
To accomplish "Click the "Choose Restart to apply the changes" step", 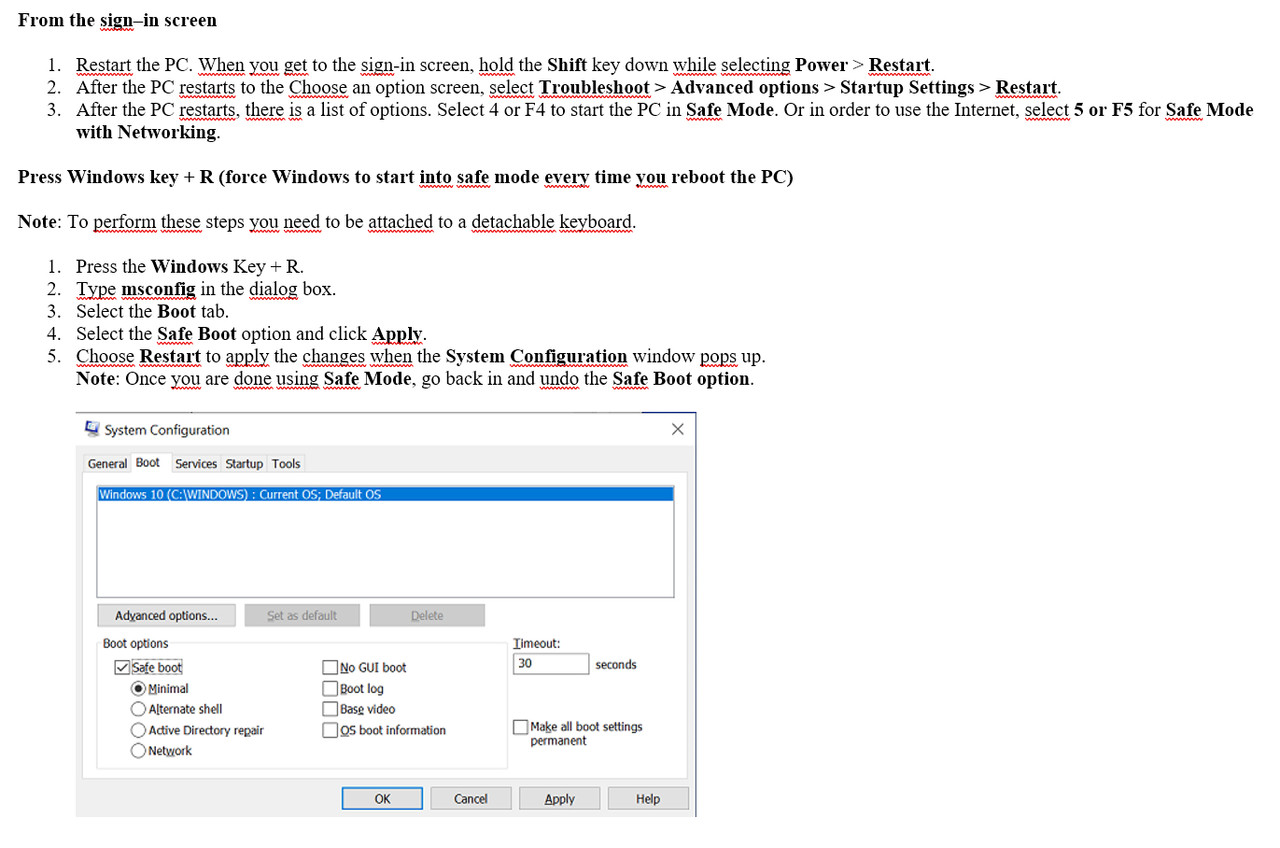I will [421, 356].
